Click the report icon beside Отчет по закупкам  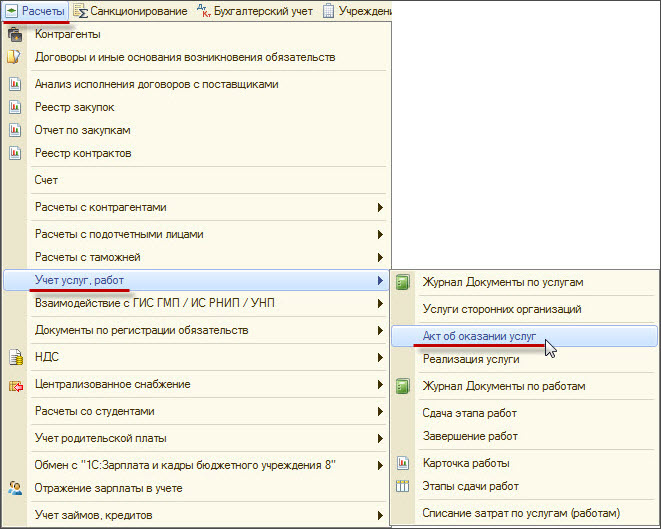[x=15, y=130]
